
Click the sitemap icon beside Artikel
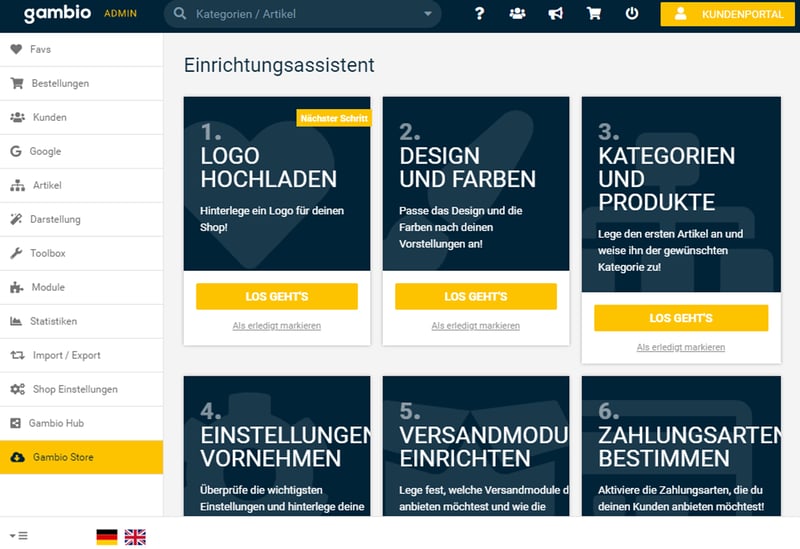17,185
